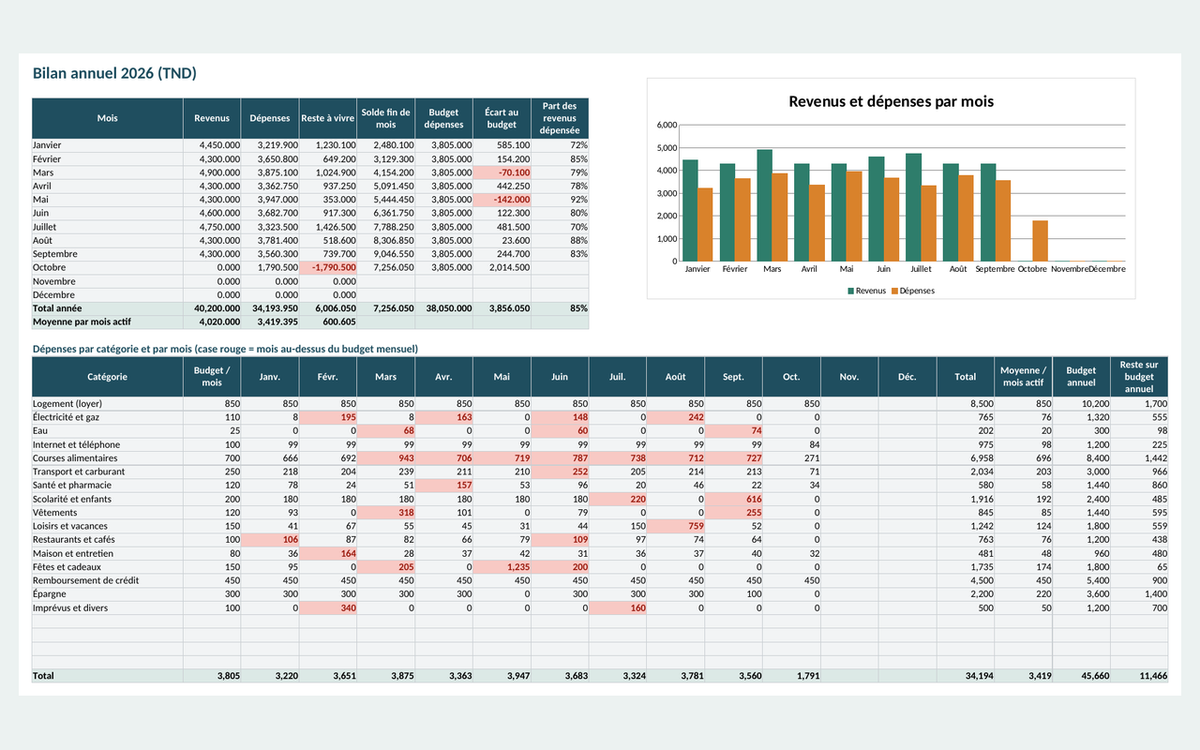Select the total revenus cell 40,200.000

click(x=213, y=309)
